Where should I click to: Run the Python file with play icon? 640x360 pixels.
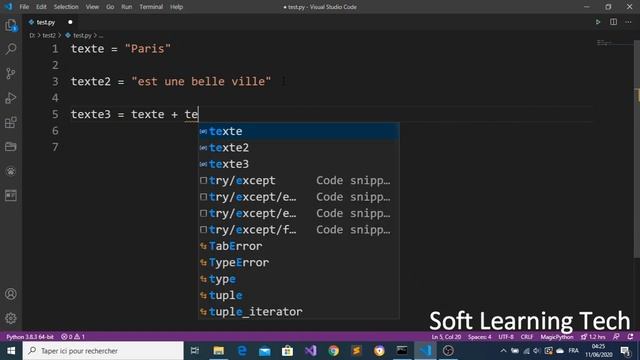598,22
